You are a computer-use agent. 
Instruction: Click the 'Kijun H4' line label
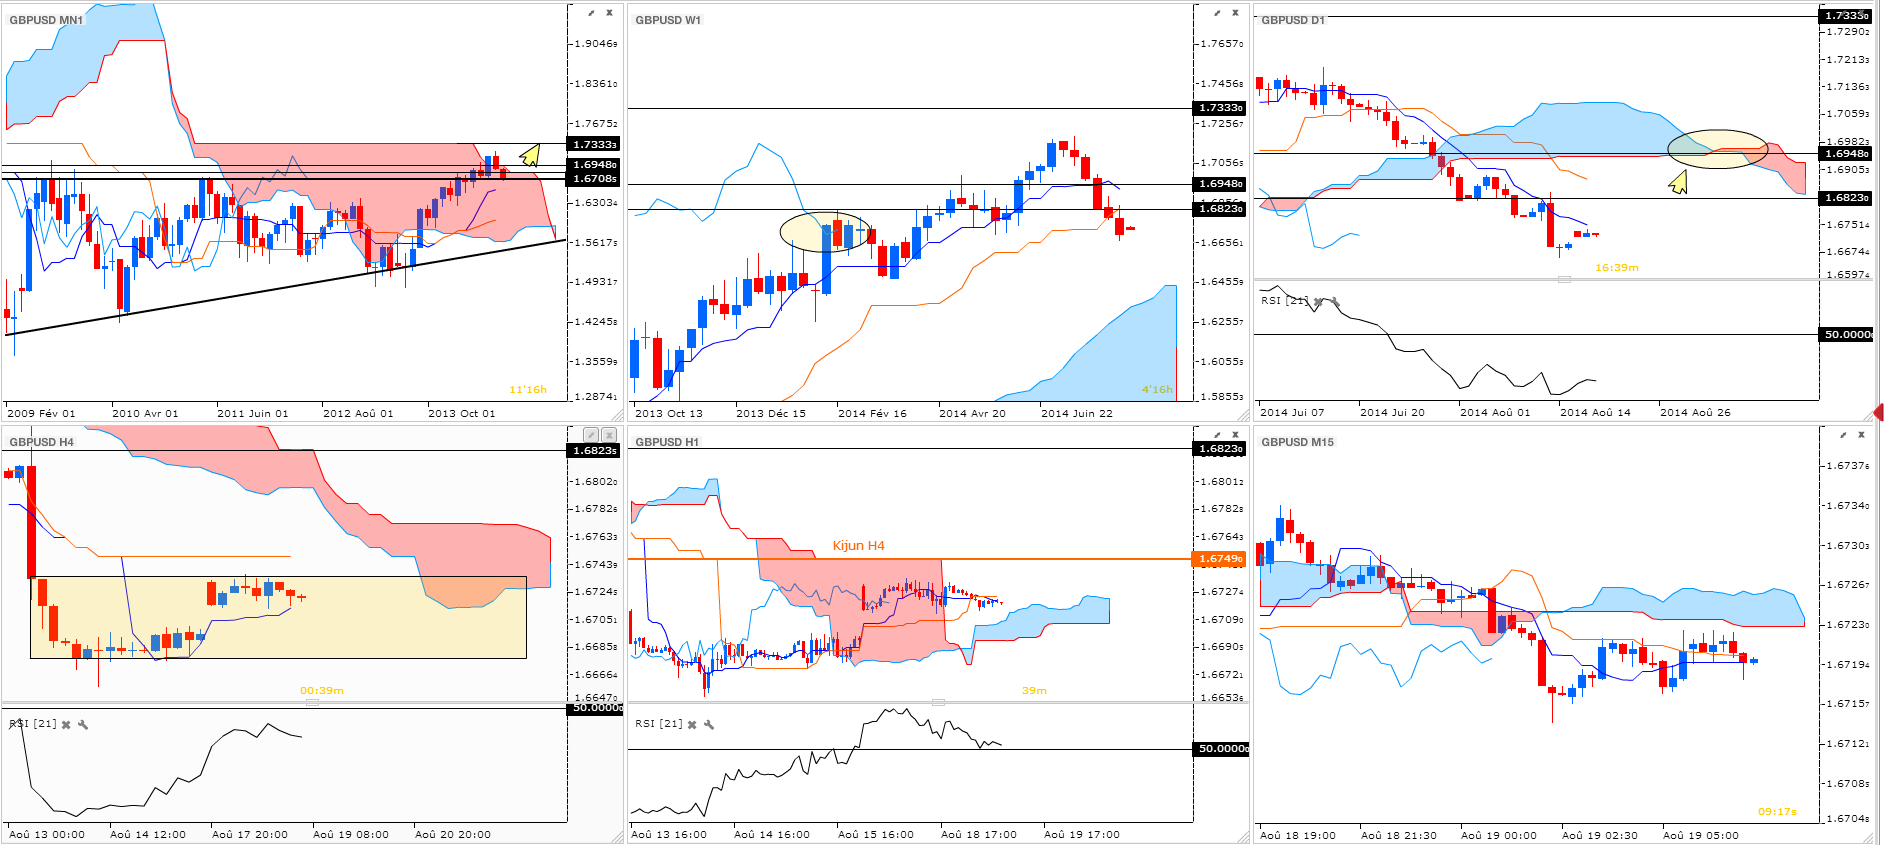pos(858,546)
